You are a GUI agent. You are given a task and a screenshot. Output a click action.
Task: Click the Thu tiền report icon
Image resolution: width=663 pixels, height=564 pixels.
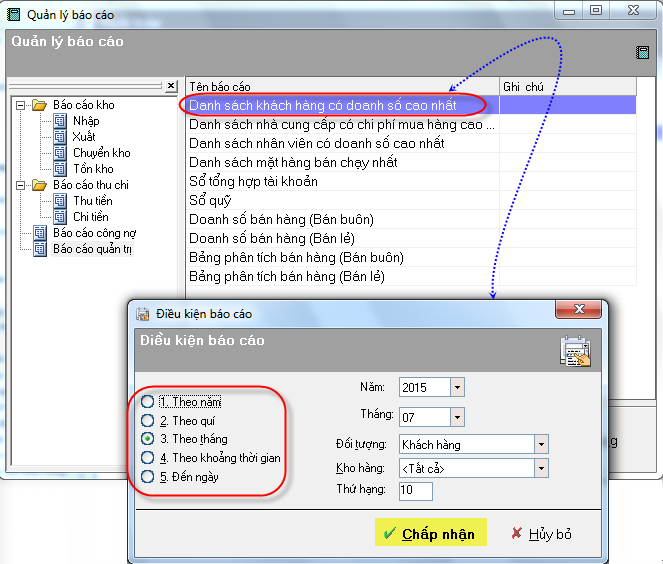click(60, 201)
